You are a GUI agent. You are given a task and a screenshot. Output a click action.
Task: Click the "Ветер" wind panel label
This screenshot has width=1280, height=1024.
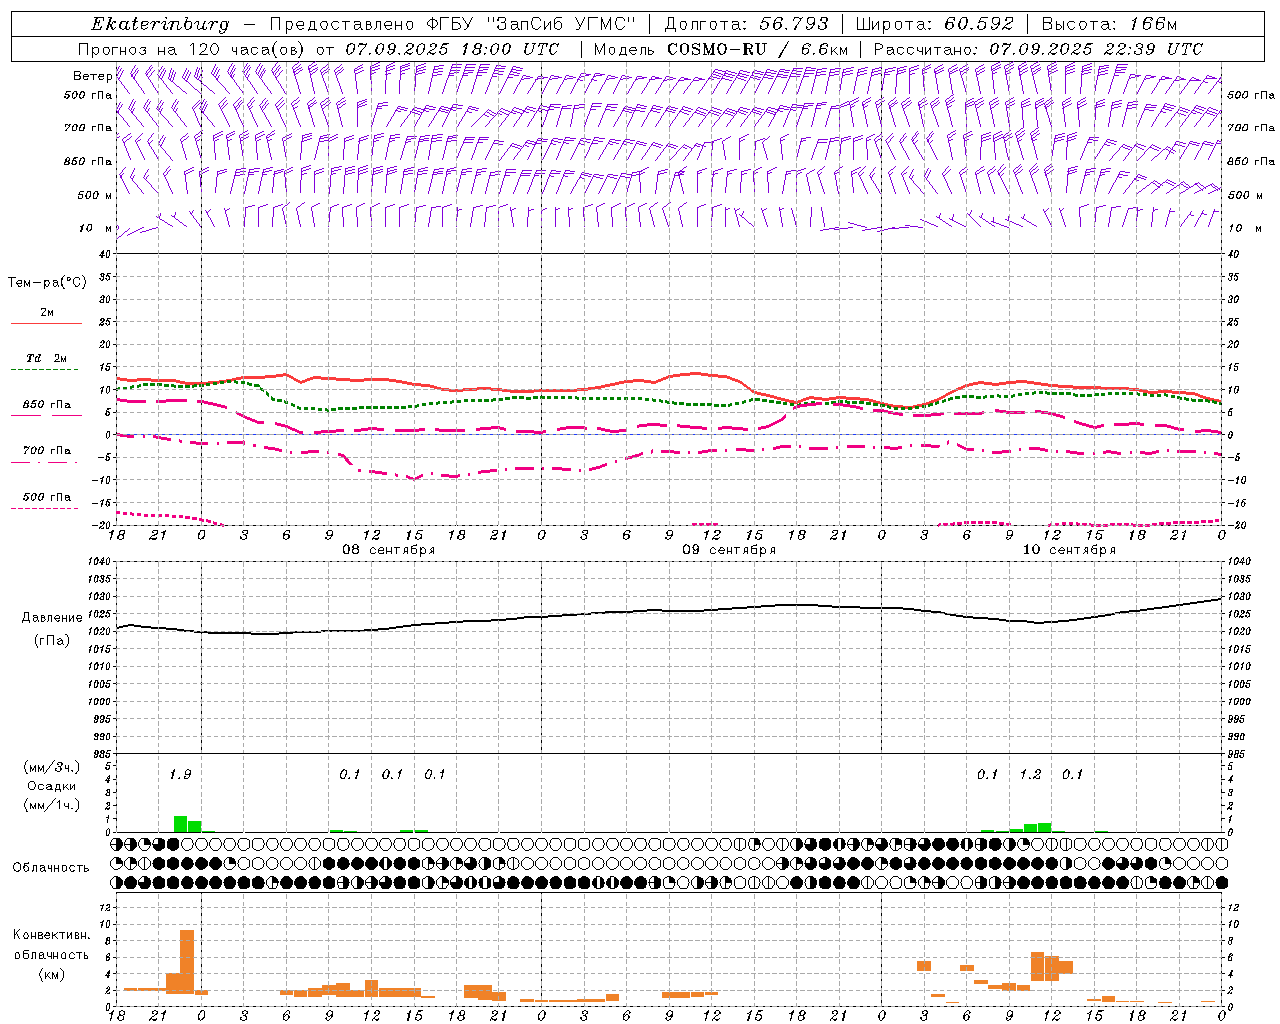point(92,76)
